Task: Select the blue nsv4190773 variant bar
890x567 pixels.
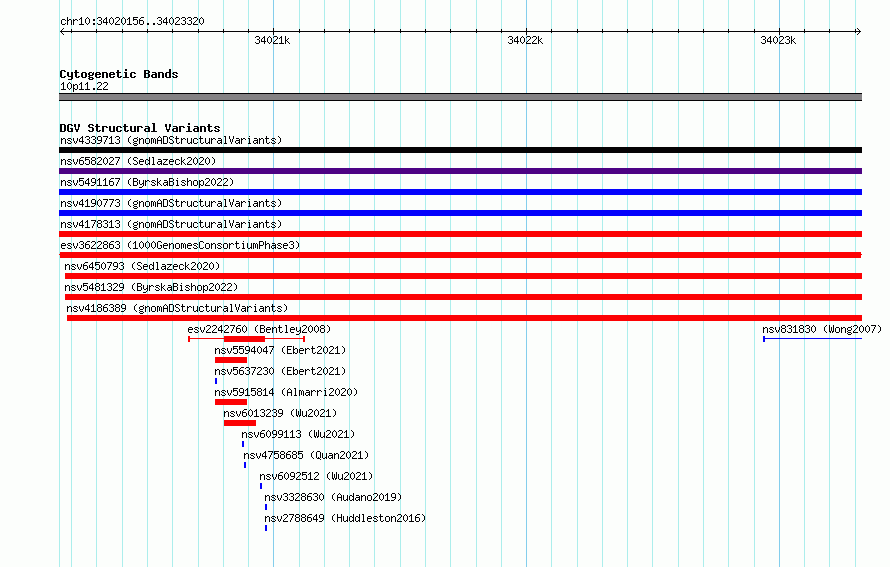Action: 460,213
